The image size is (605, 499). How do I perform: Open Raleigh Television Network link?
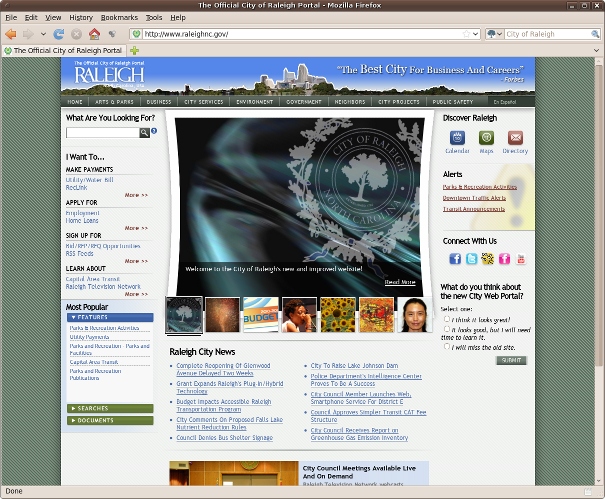(103, 287)
